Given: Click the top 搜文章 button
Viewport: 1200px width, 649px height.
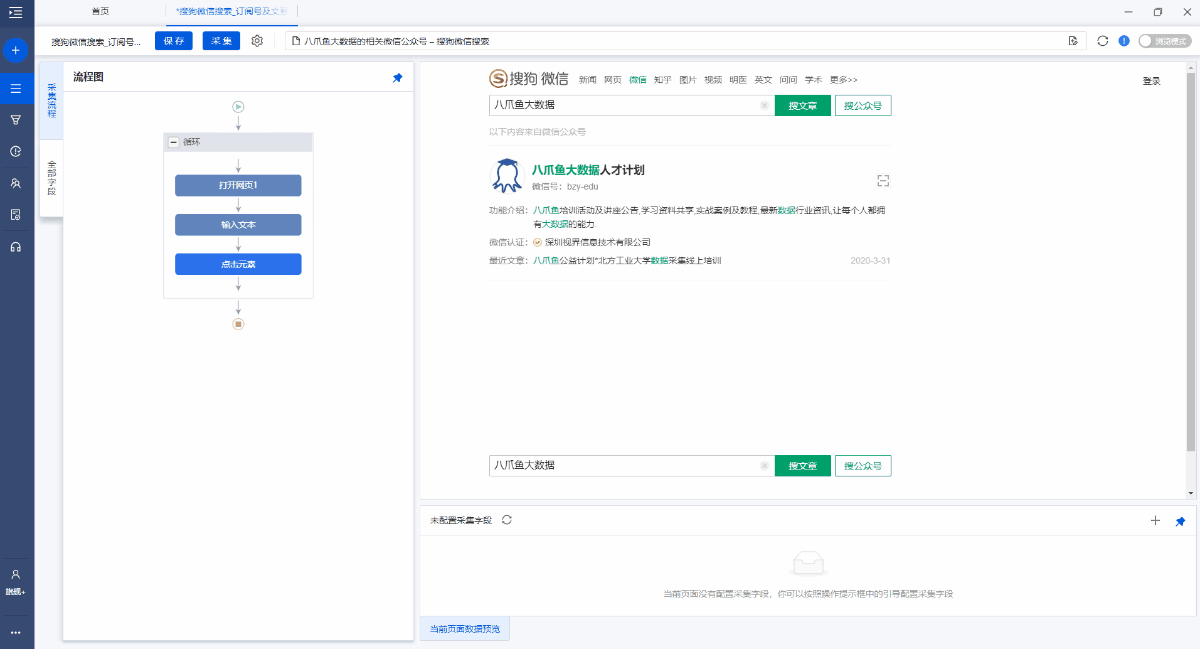Looking at the screenshot, I should (803, 105).
